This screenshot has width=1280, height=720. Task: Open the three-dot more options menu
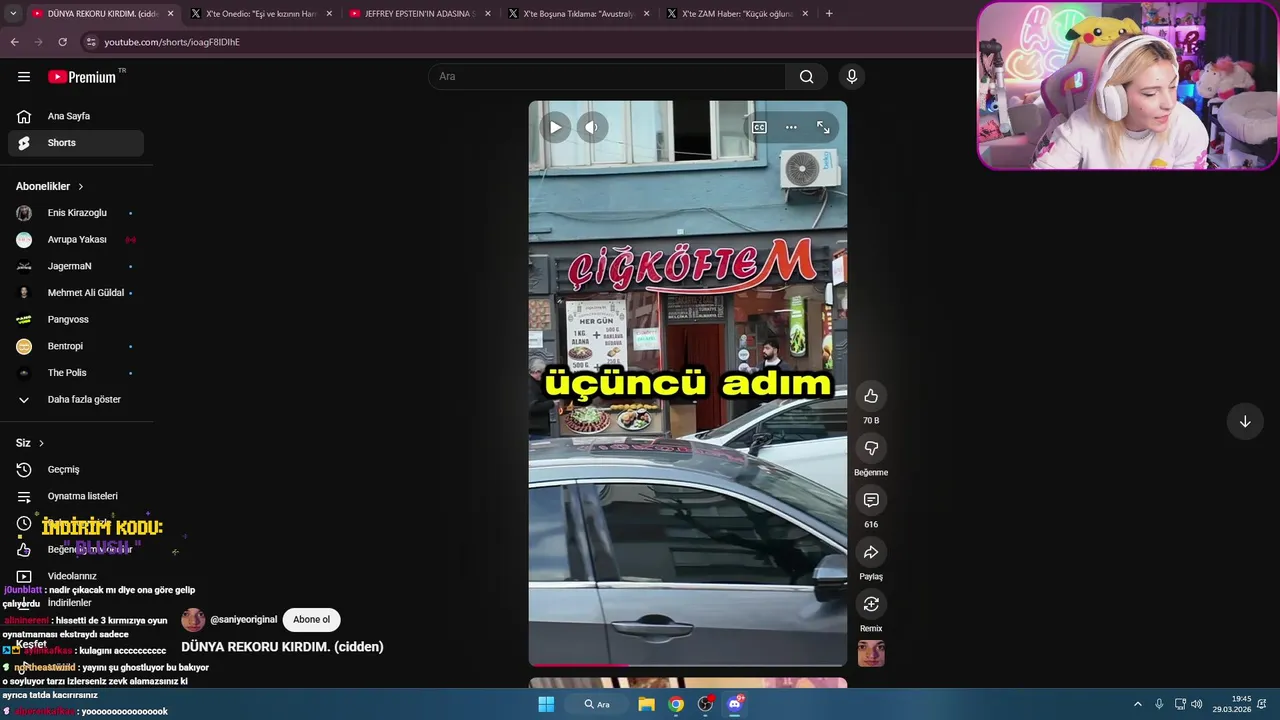(x=791, y=127)
